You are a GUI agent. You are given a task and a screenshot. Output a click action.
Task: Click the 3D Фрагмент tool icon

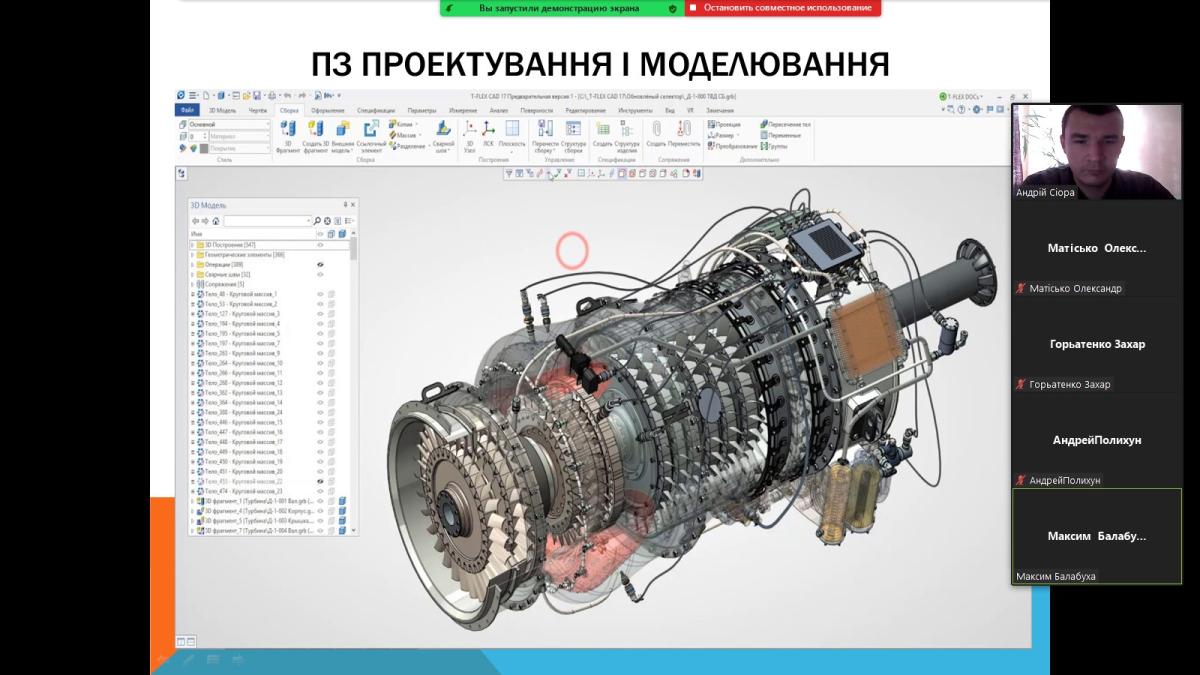(x=288, y=129)
